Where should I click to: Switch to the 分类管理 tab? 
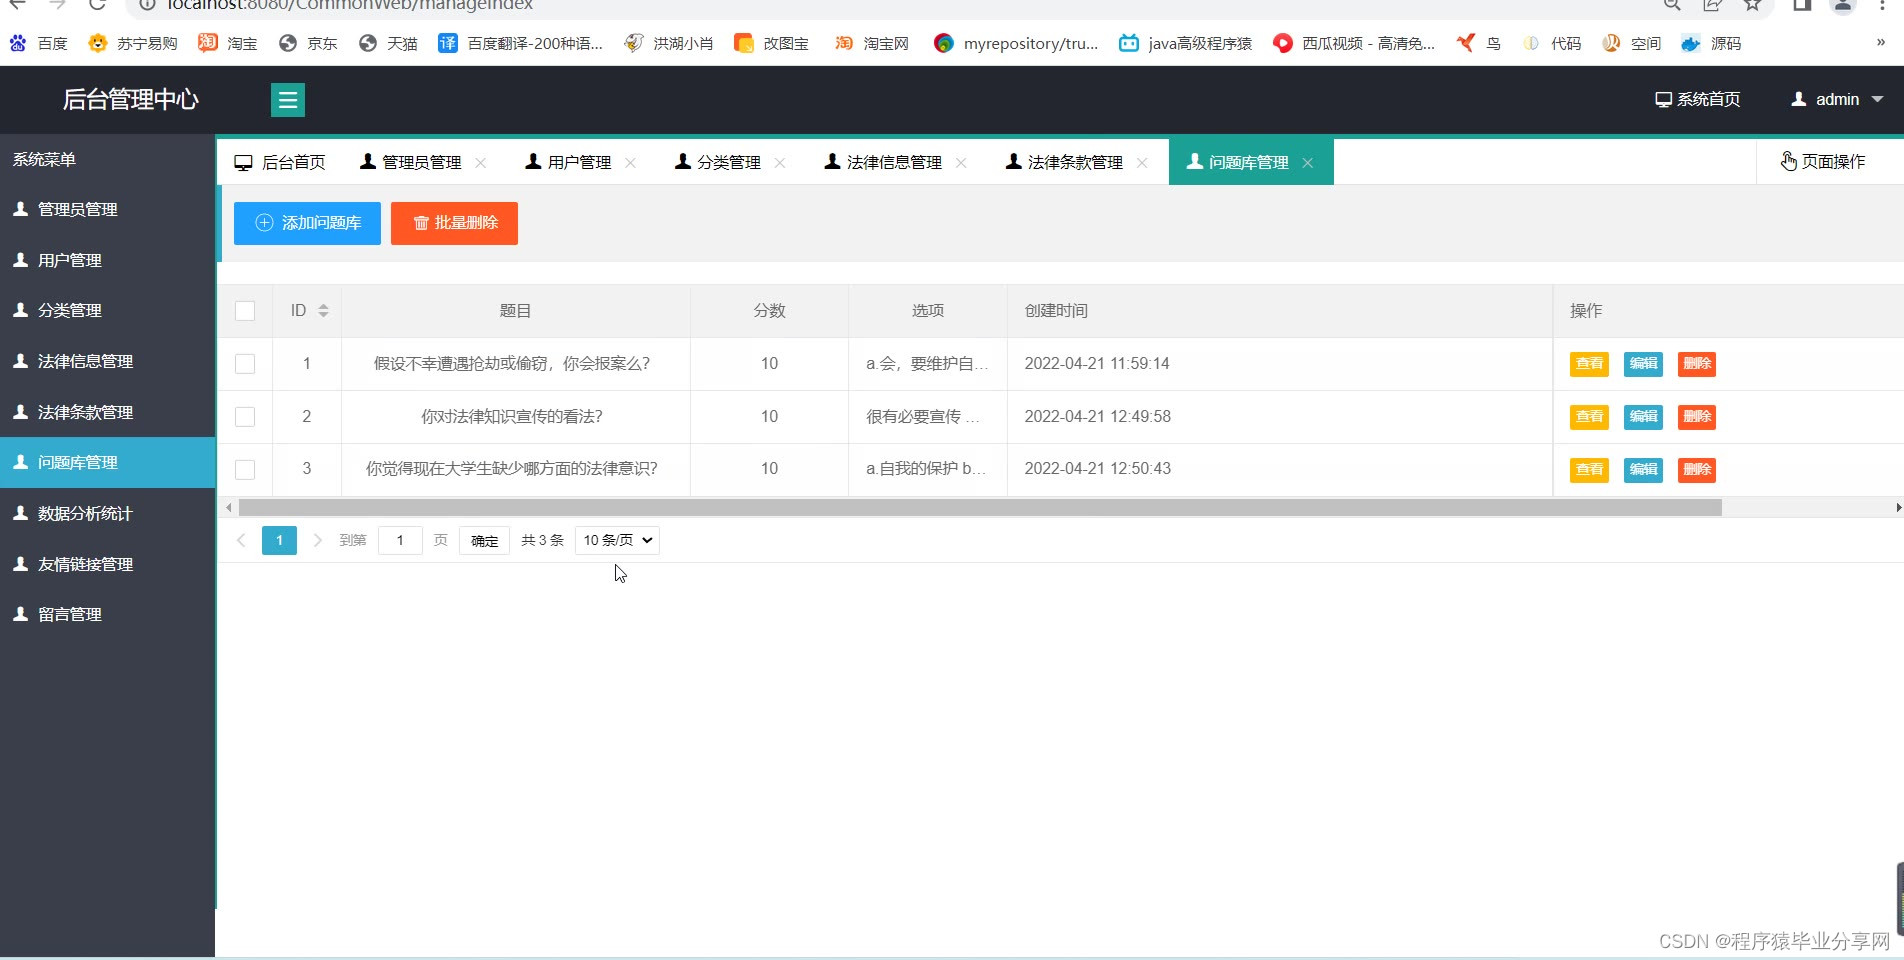pos(718,162)
